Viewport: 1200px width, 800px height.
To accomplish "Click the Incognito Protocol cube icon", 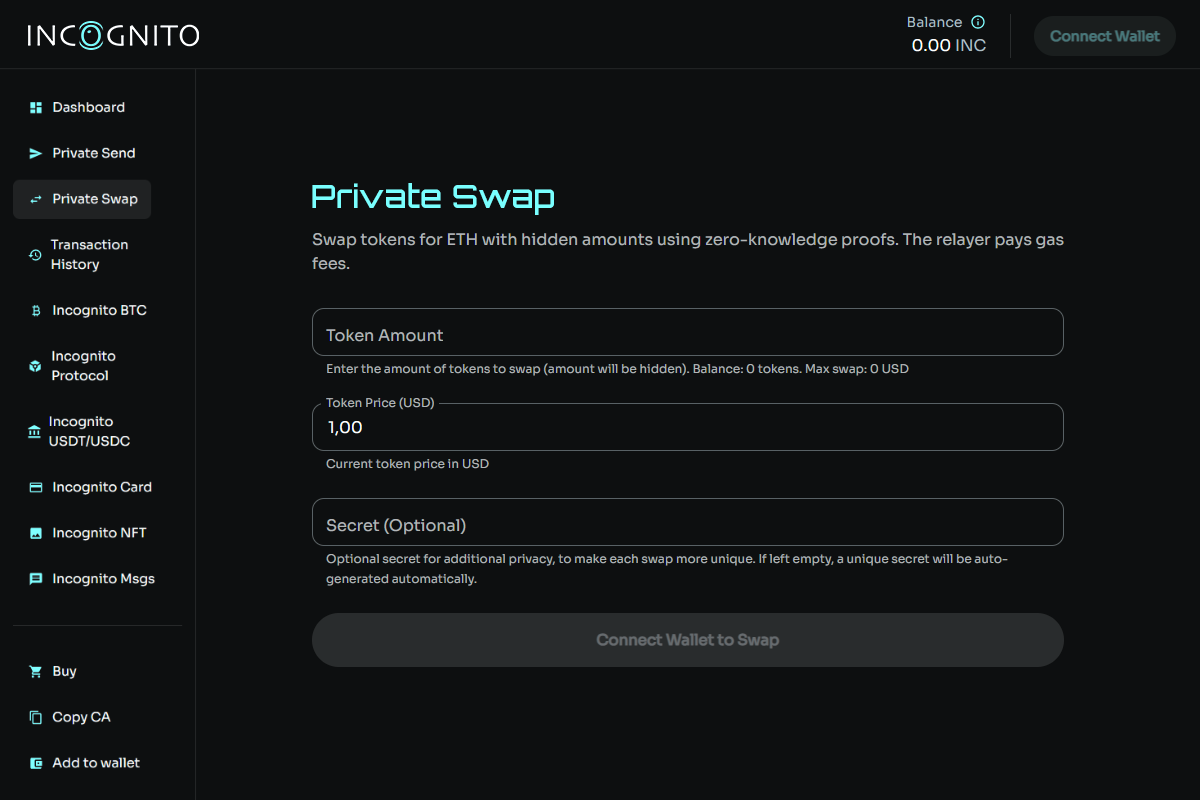I will pyautogui.click(x=35, y=366).
